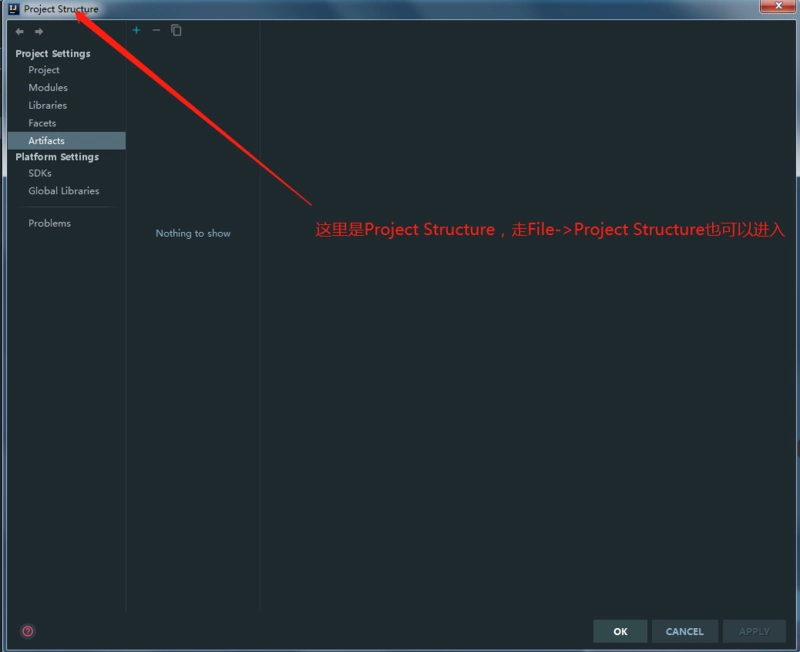Select Facets in the sidebar
This screenshot has height=652, width=800.
tap(42, 123)
